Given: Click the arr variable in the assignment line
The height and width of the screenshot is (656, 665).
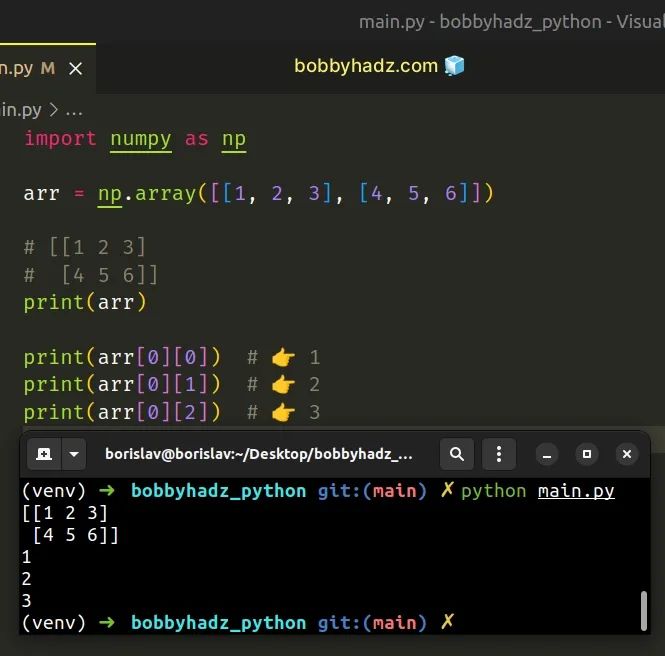Looking at the screenshot, I should click(x=42, y=194).
